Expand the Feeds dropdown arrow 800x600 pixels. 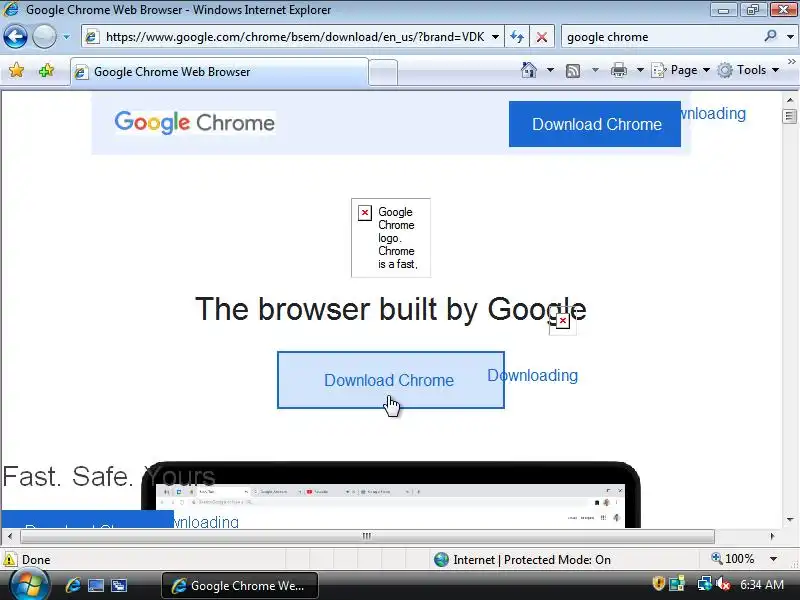(x=595, y=70)
